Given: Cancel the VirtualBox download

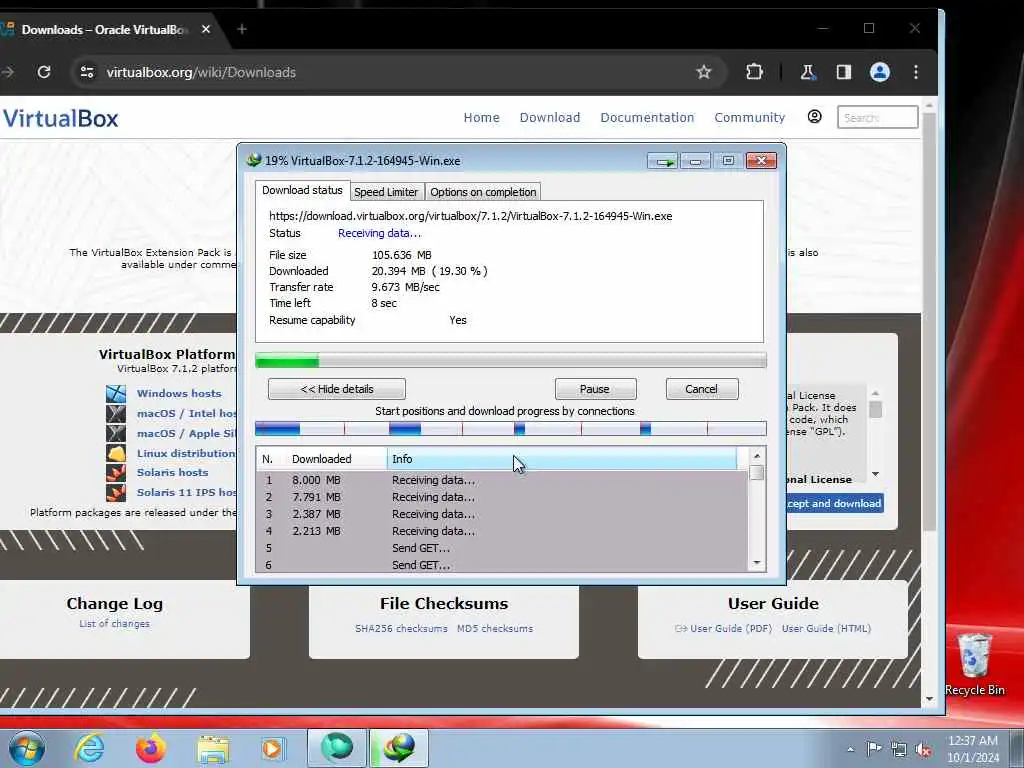Looking at the screenshot, I should (702, 389).
